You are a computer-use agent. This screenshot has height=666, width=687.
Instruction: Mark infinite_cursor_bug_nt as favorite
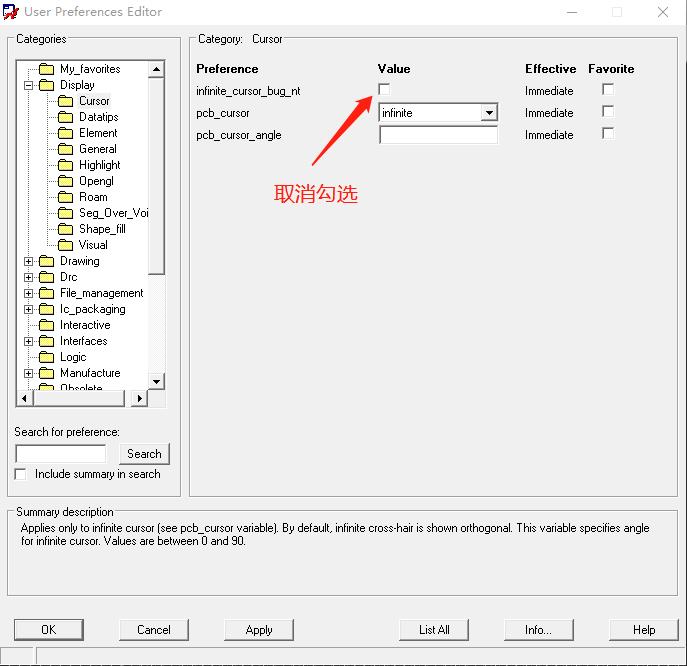(608, 89)
